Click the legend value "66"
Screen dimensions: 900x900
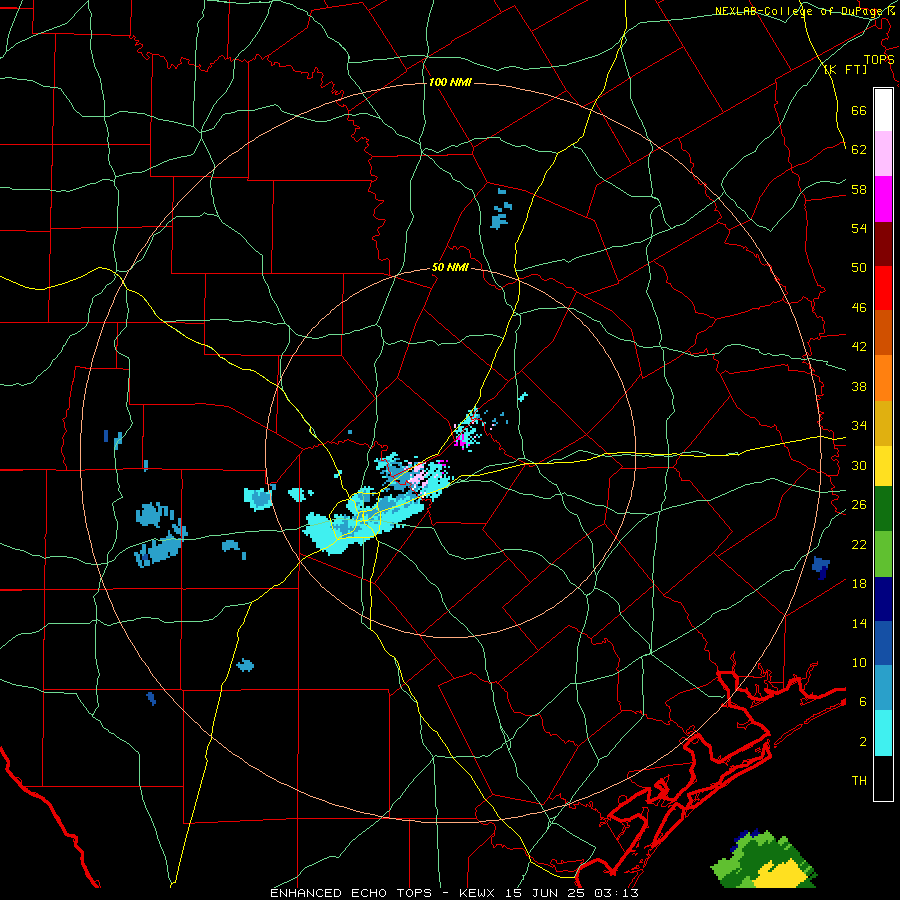point(859,110)
